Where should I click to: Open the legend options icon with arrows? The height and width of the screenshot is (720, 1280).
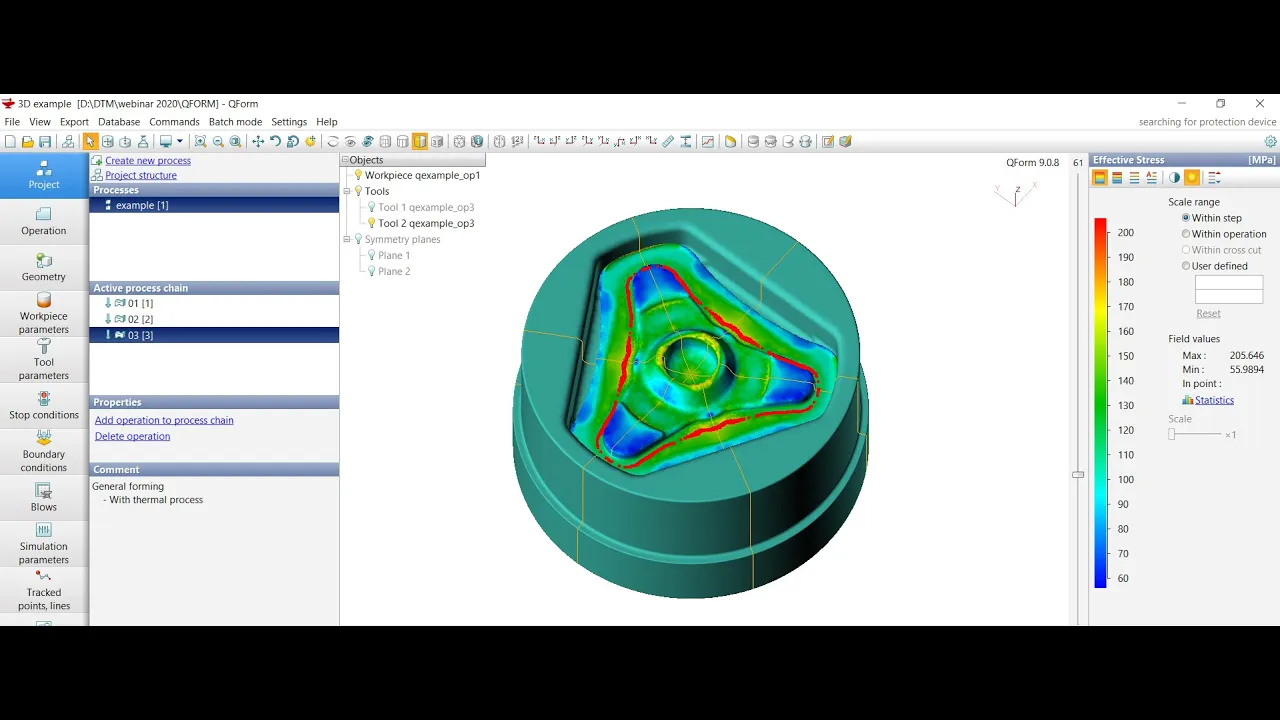coord(1214,178)
